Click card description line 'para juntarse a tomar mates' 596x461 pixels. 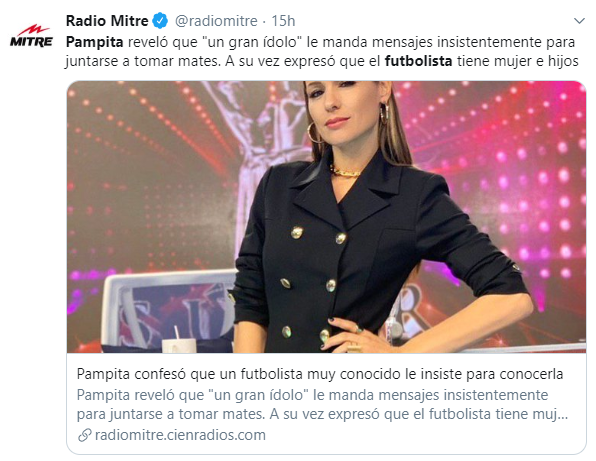pyautogui.click(x=171, y=414)
